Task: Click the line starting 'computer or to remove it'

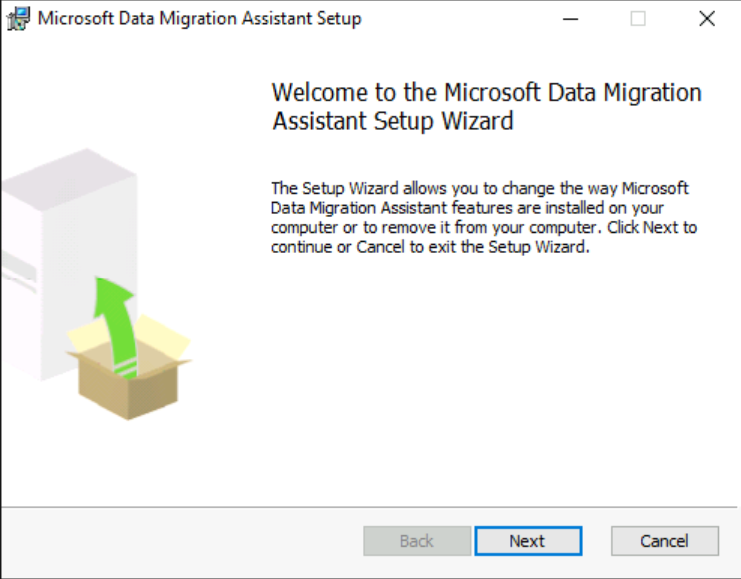Action: pos(484,227)
